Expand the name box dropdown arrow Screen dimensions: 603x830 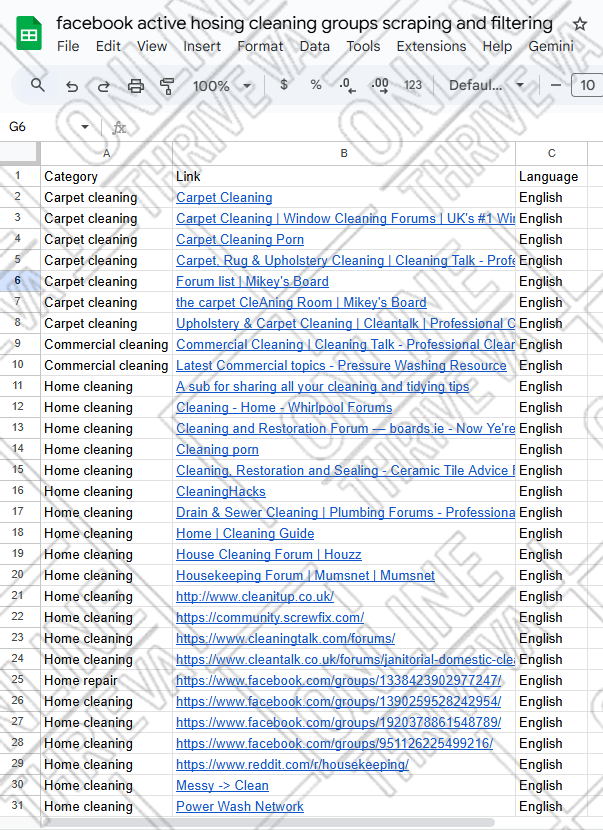point(85,127)
